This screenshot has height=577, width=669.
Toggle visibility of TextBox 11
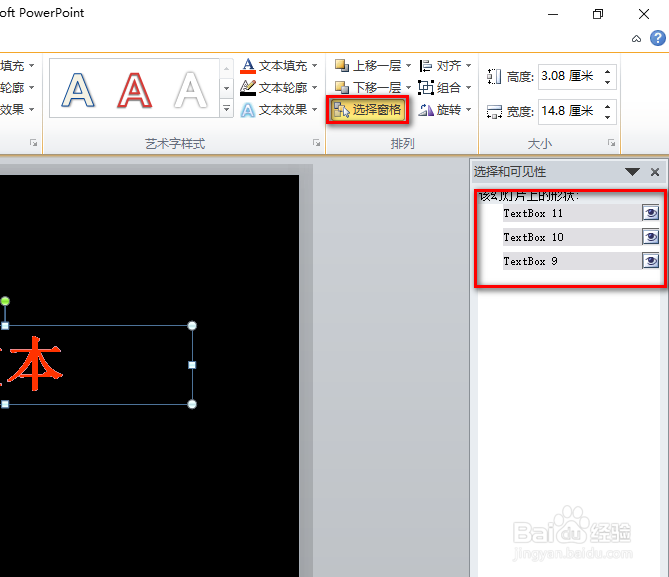pyautogui.click(x=651, y=213)
